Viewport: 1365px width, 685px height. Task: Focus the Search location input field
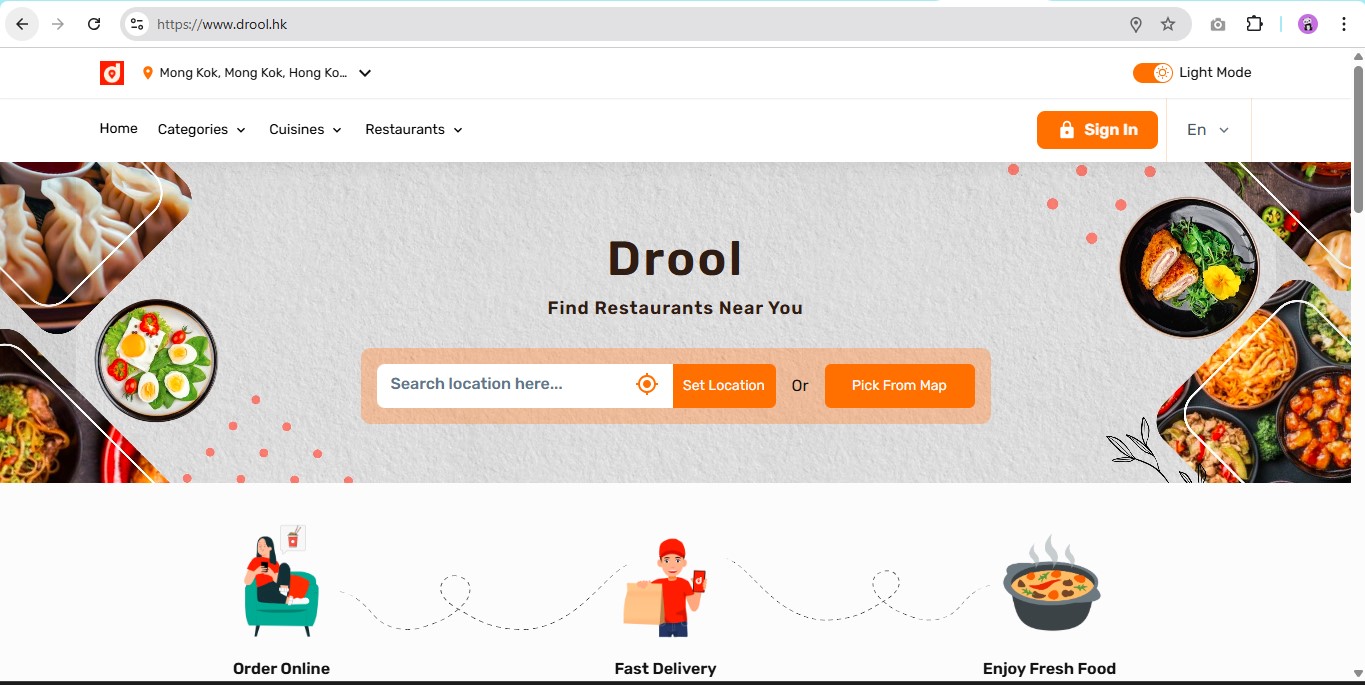(x=505, y=385)
